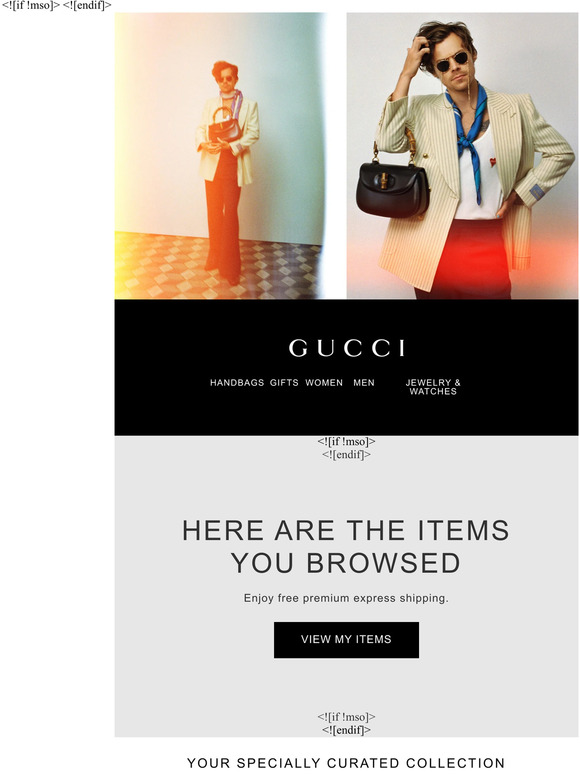The width and height of the screenshot is (580, 774).
Task: Click the '<![if !mso]>' text at page top
Action: pyautogui.click(x=31, y=5)
